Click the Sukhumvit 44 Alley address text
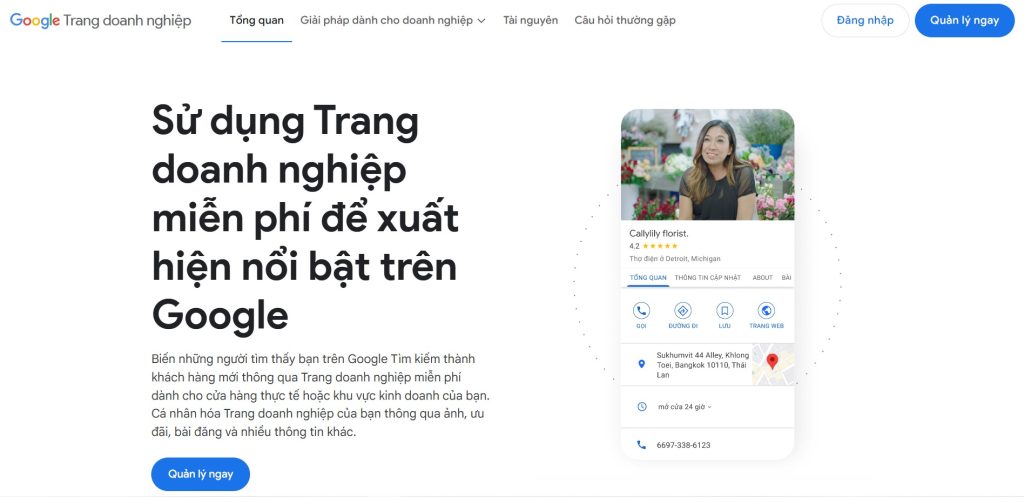The height and width of the screenshot is (497, 1024). click(x=703, y=365)
